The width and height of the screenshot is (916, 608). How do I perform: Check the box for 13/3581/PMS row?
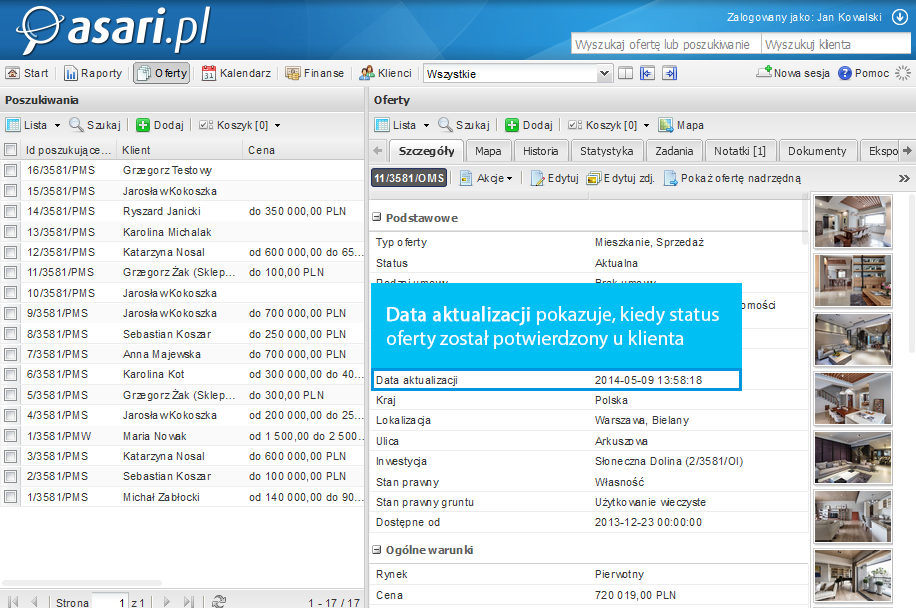tap(10, 232)
